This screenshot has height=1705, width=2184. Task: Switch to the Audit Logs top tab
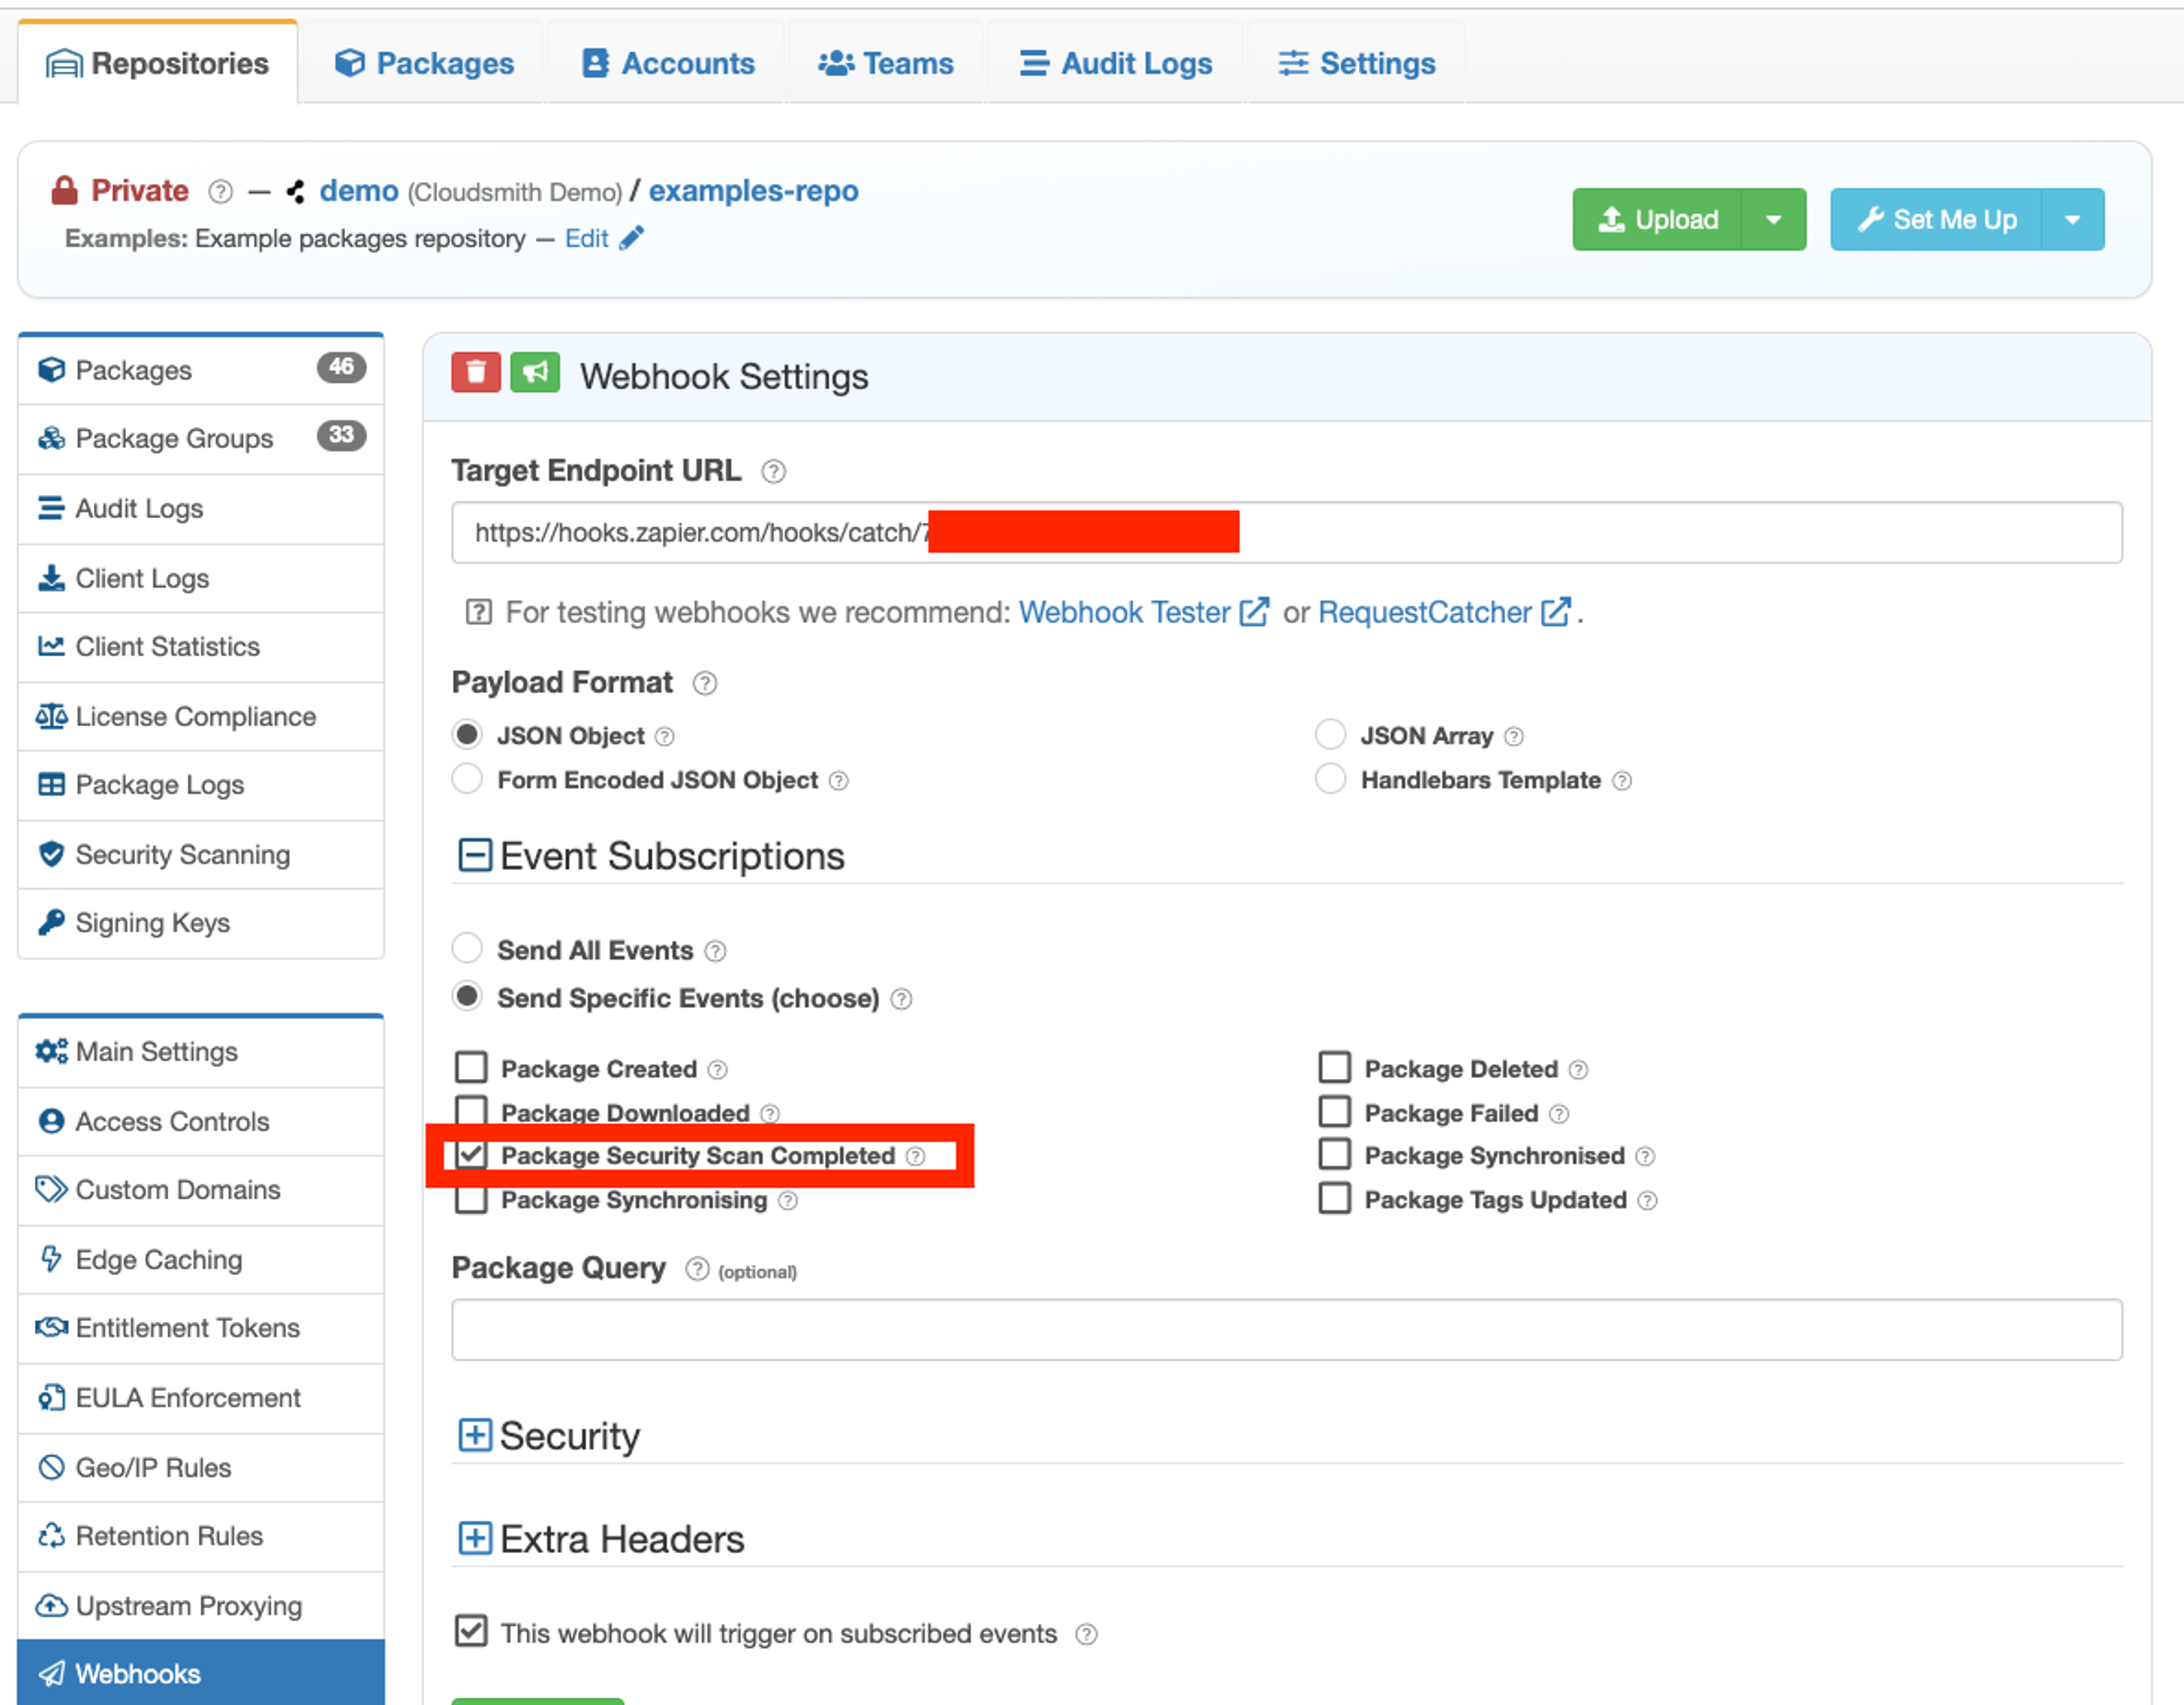pos(1116,63)
